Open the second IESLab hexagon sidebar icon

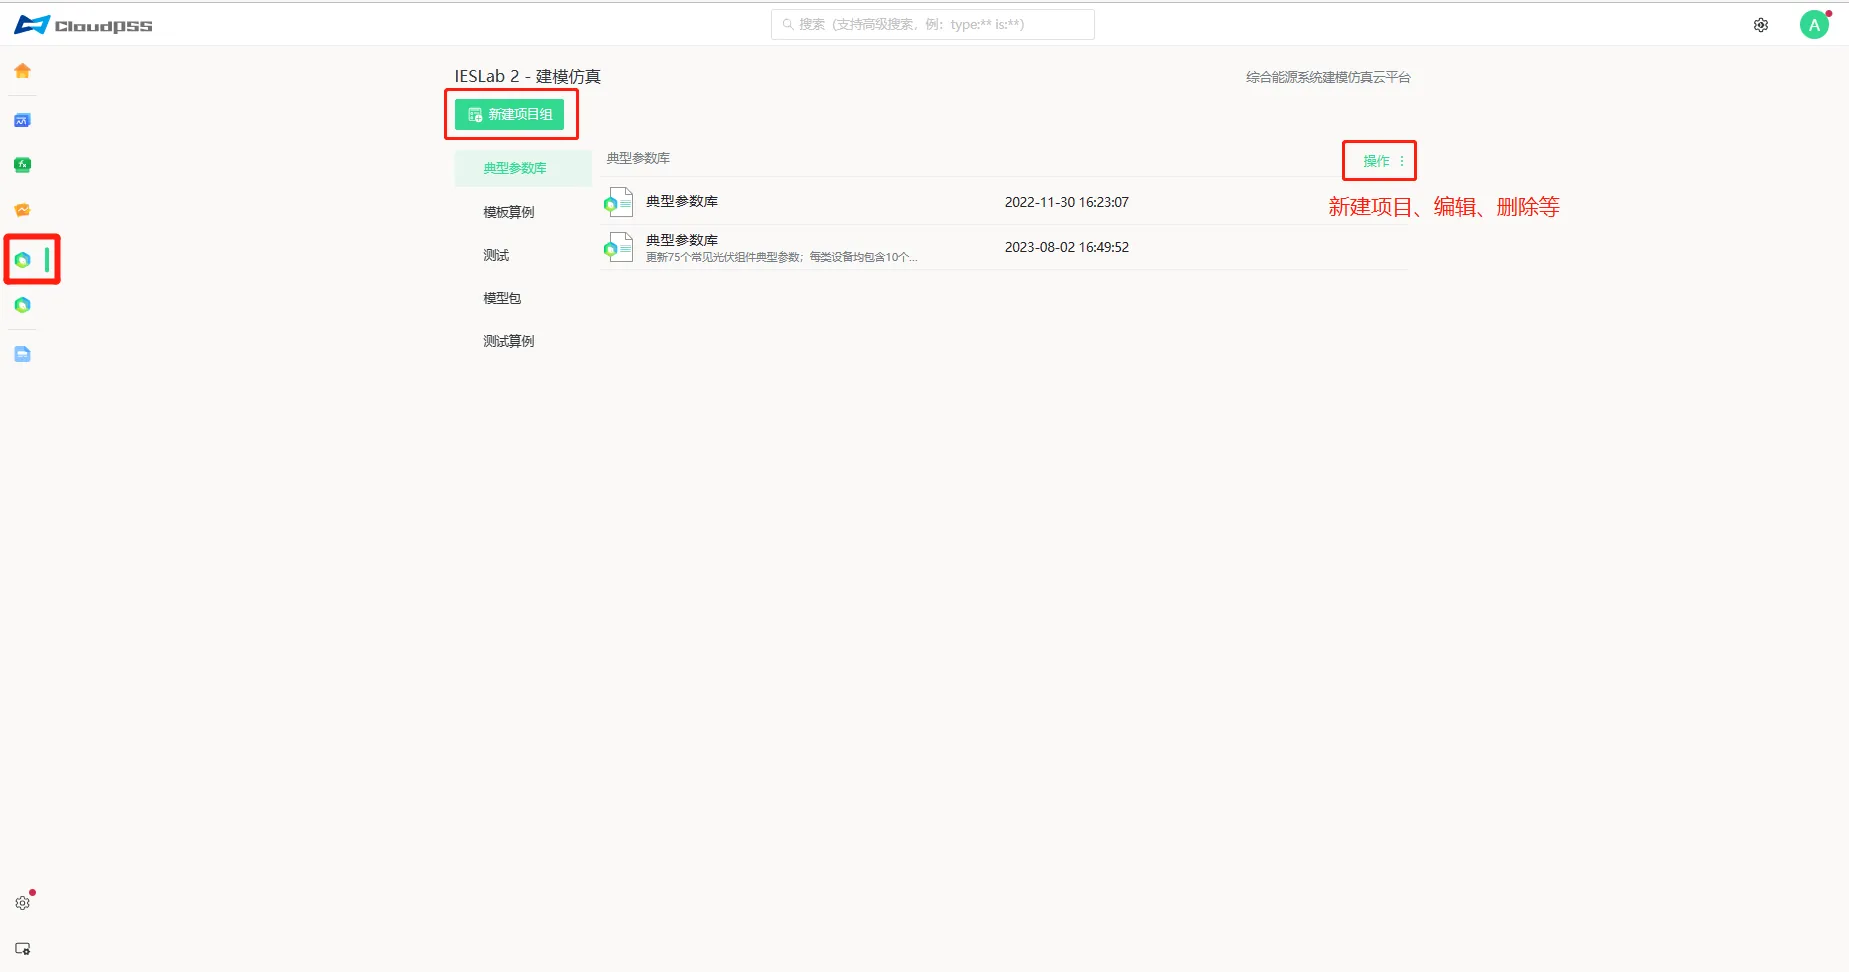(x=22, y=305)
